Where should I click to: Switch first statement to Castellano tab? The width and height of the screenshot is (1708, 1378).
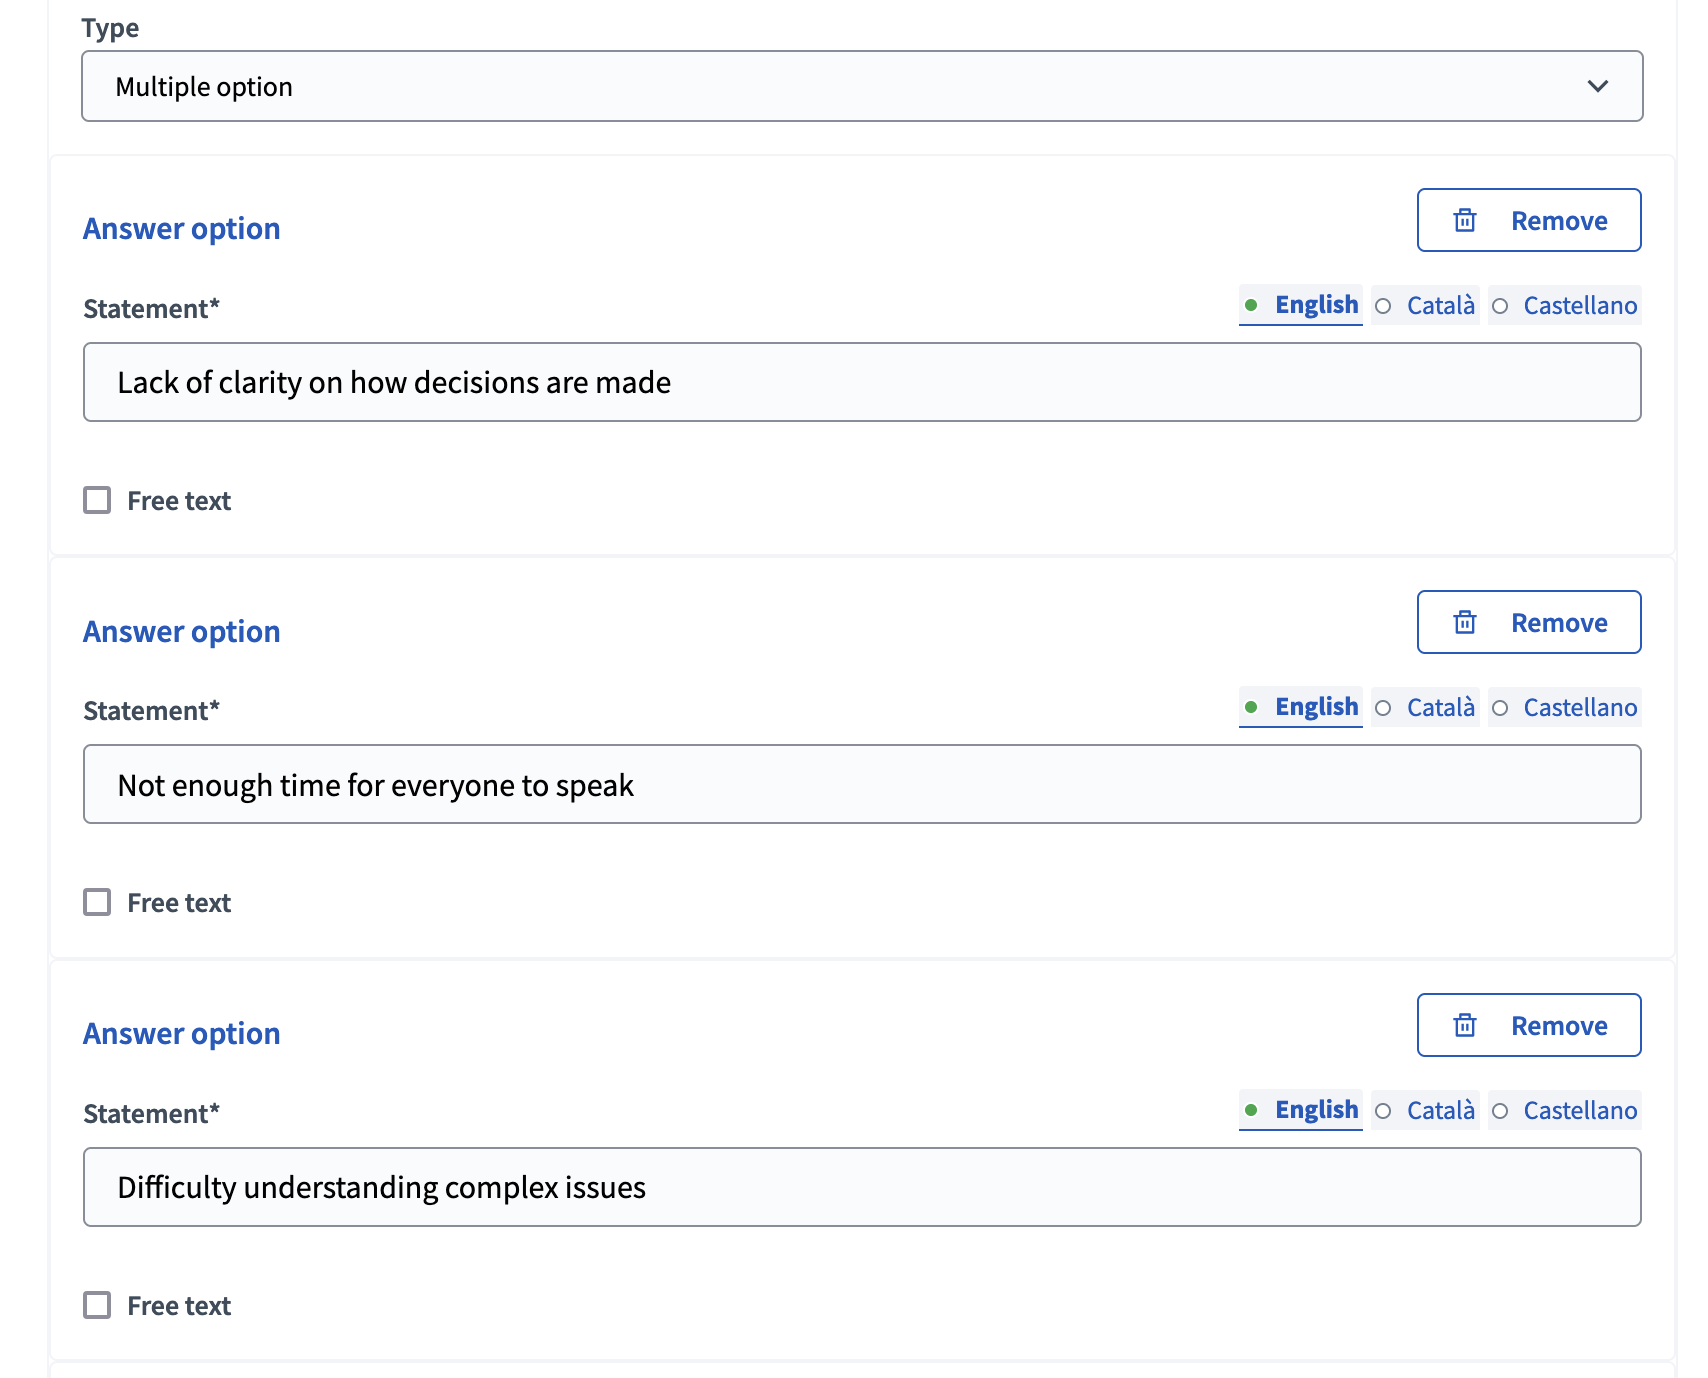[x=1565, y=305]
